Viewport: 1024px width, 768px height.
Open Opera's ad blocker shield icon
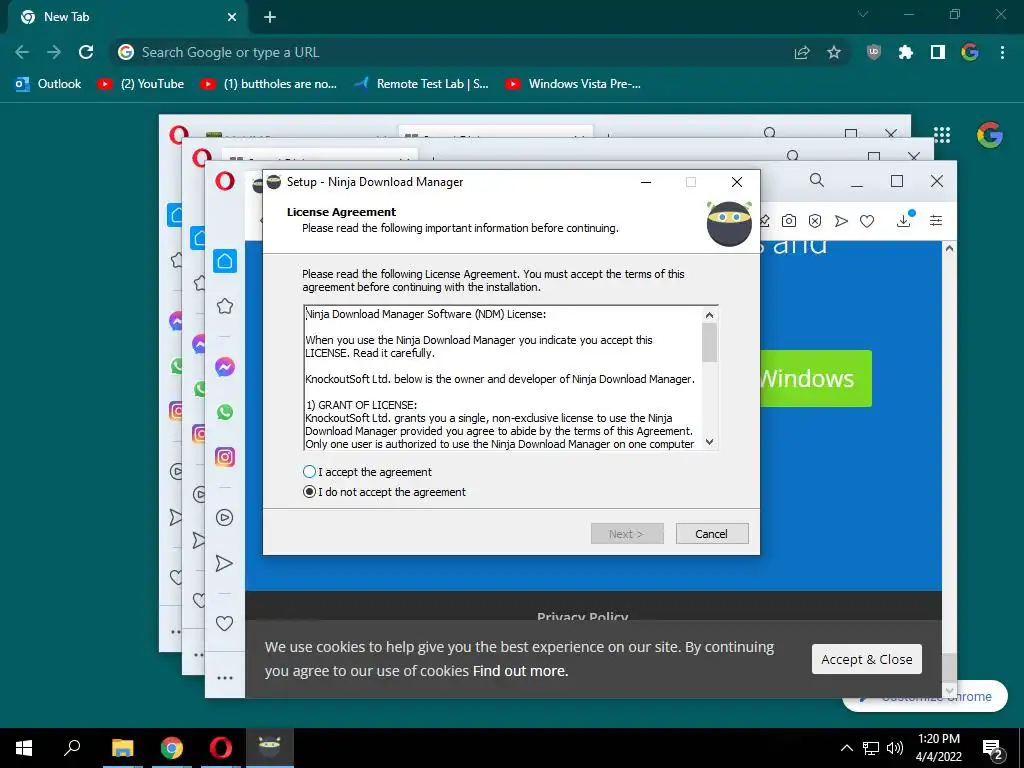tap(815, 221)
